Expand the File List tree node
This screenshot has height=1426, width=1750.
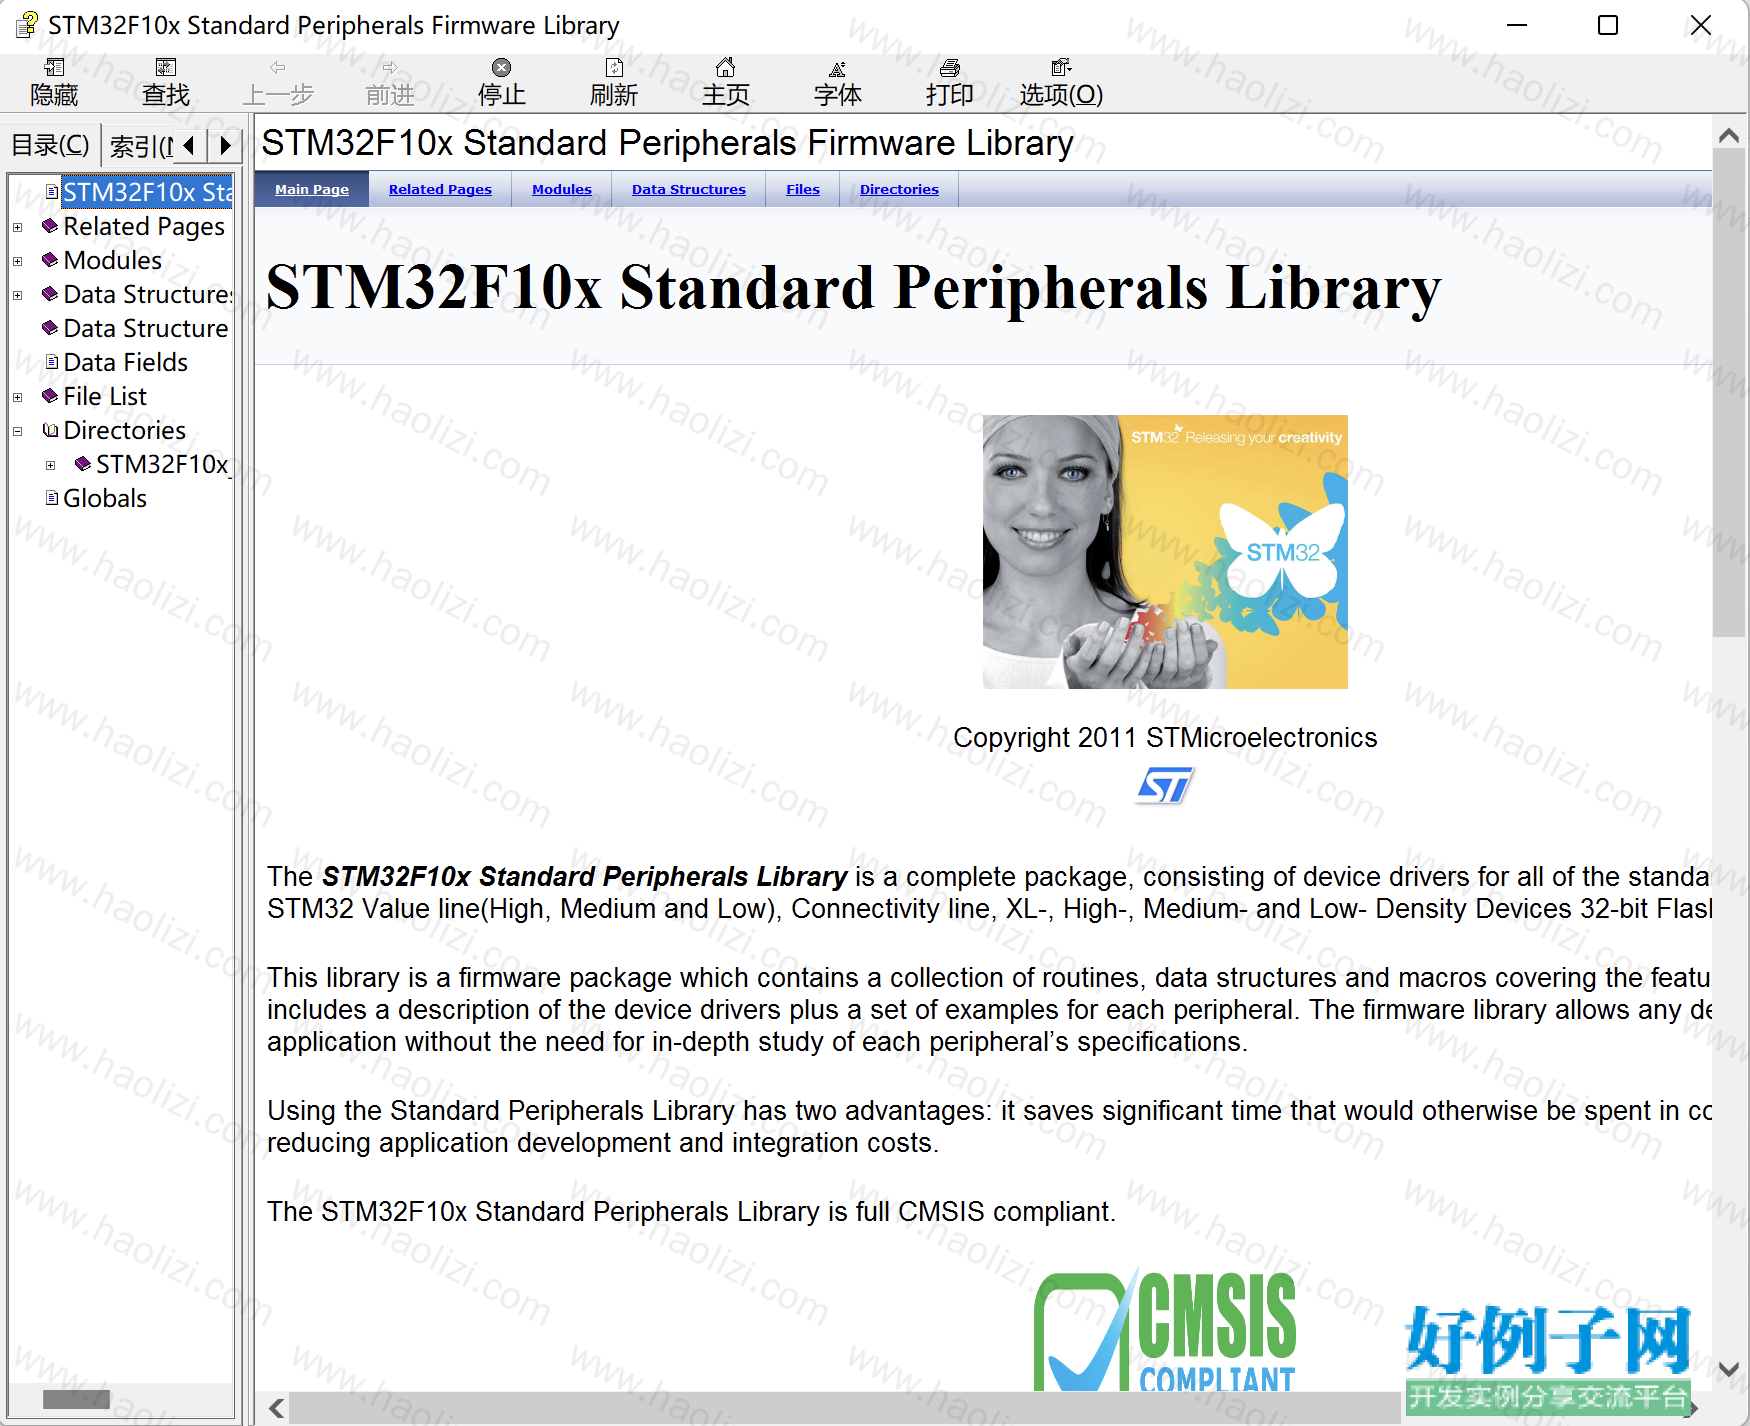pos(17,398)
